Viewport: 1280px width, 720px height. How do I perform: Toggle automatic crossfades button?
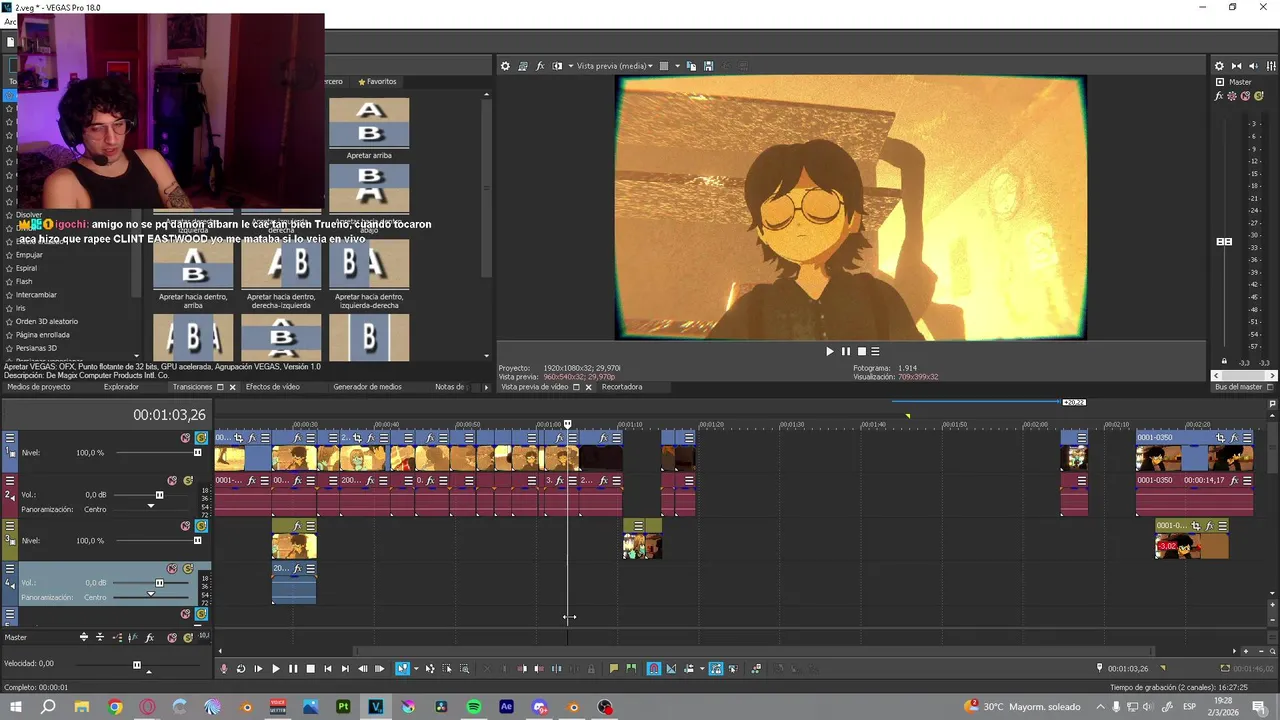click(x=671, y=669)
